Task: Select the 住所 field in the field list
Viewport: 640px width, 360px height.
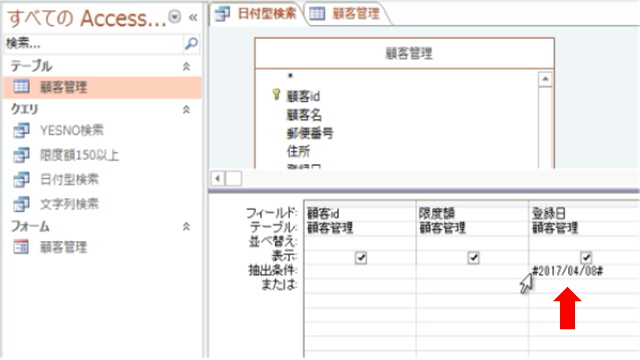Action: point(298,151)
